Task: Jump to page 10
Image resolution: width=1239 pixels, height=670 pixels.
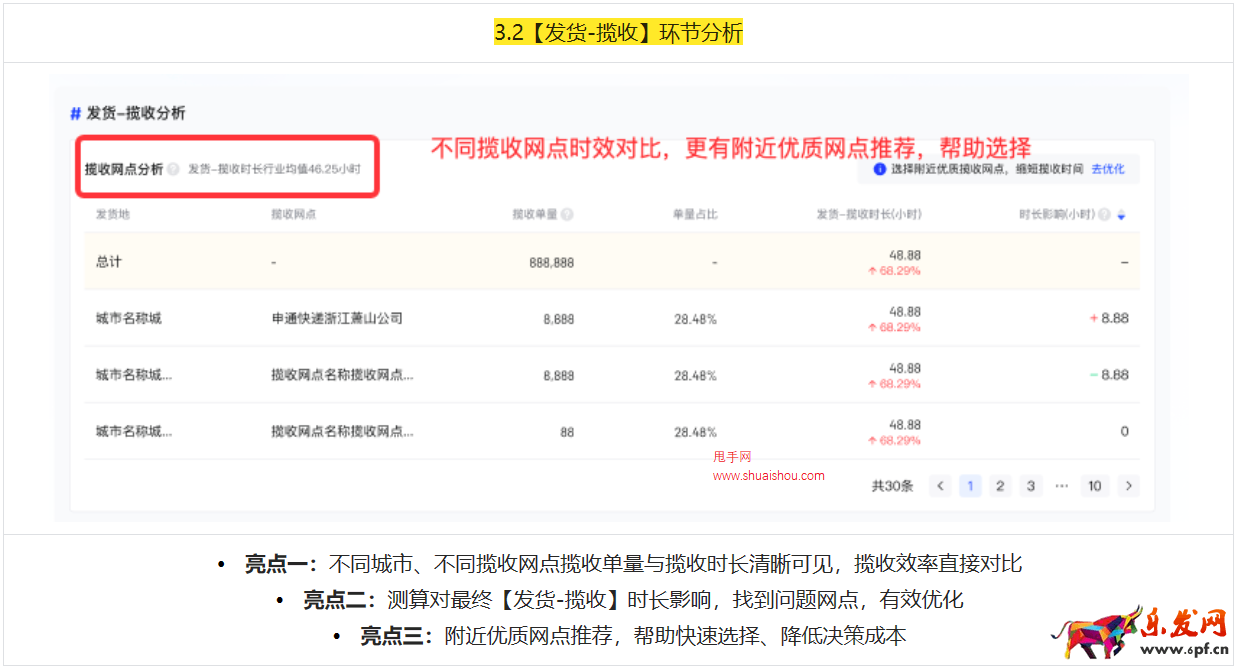Action: (x=1095, y=485)
